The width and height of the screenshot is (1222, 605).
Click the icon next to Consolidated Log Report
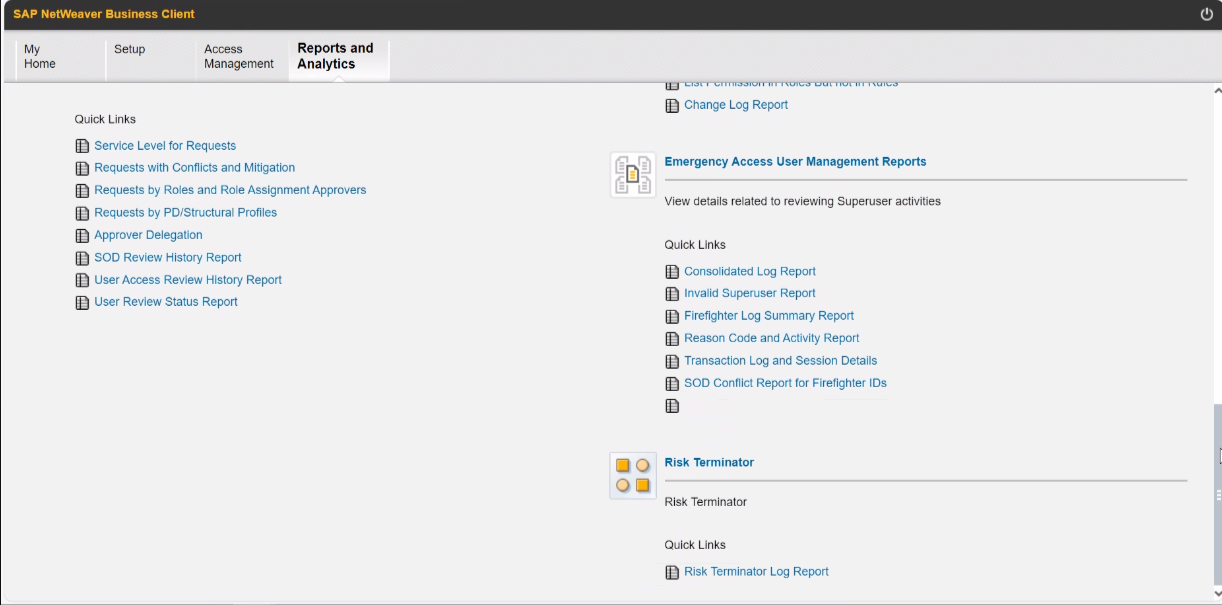[x=672, y=272]
